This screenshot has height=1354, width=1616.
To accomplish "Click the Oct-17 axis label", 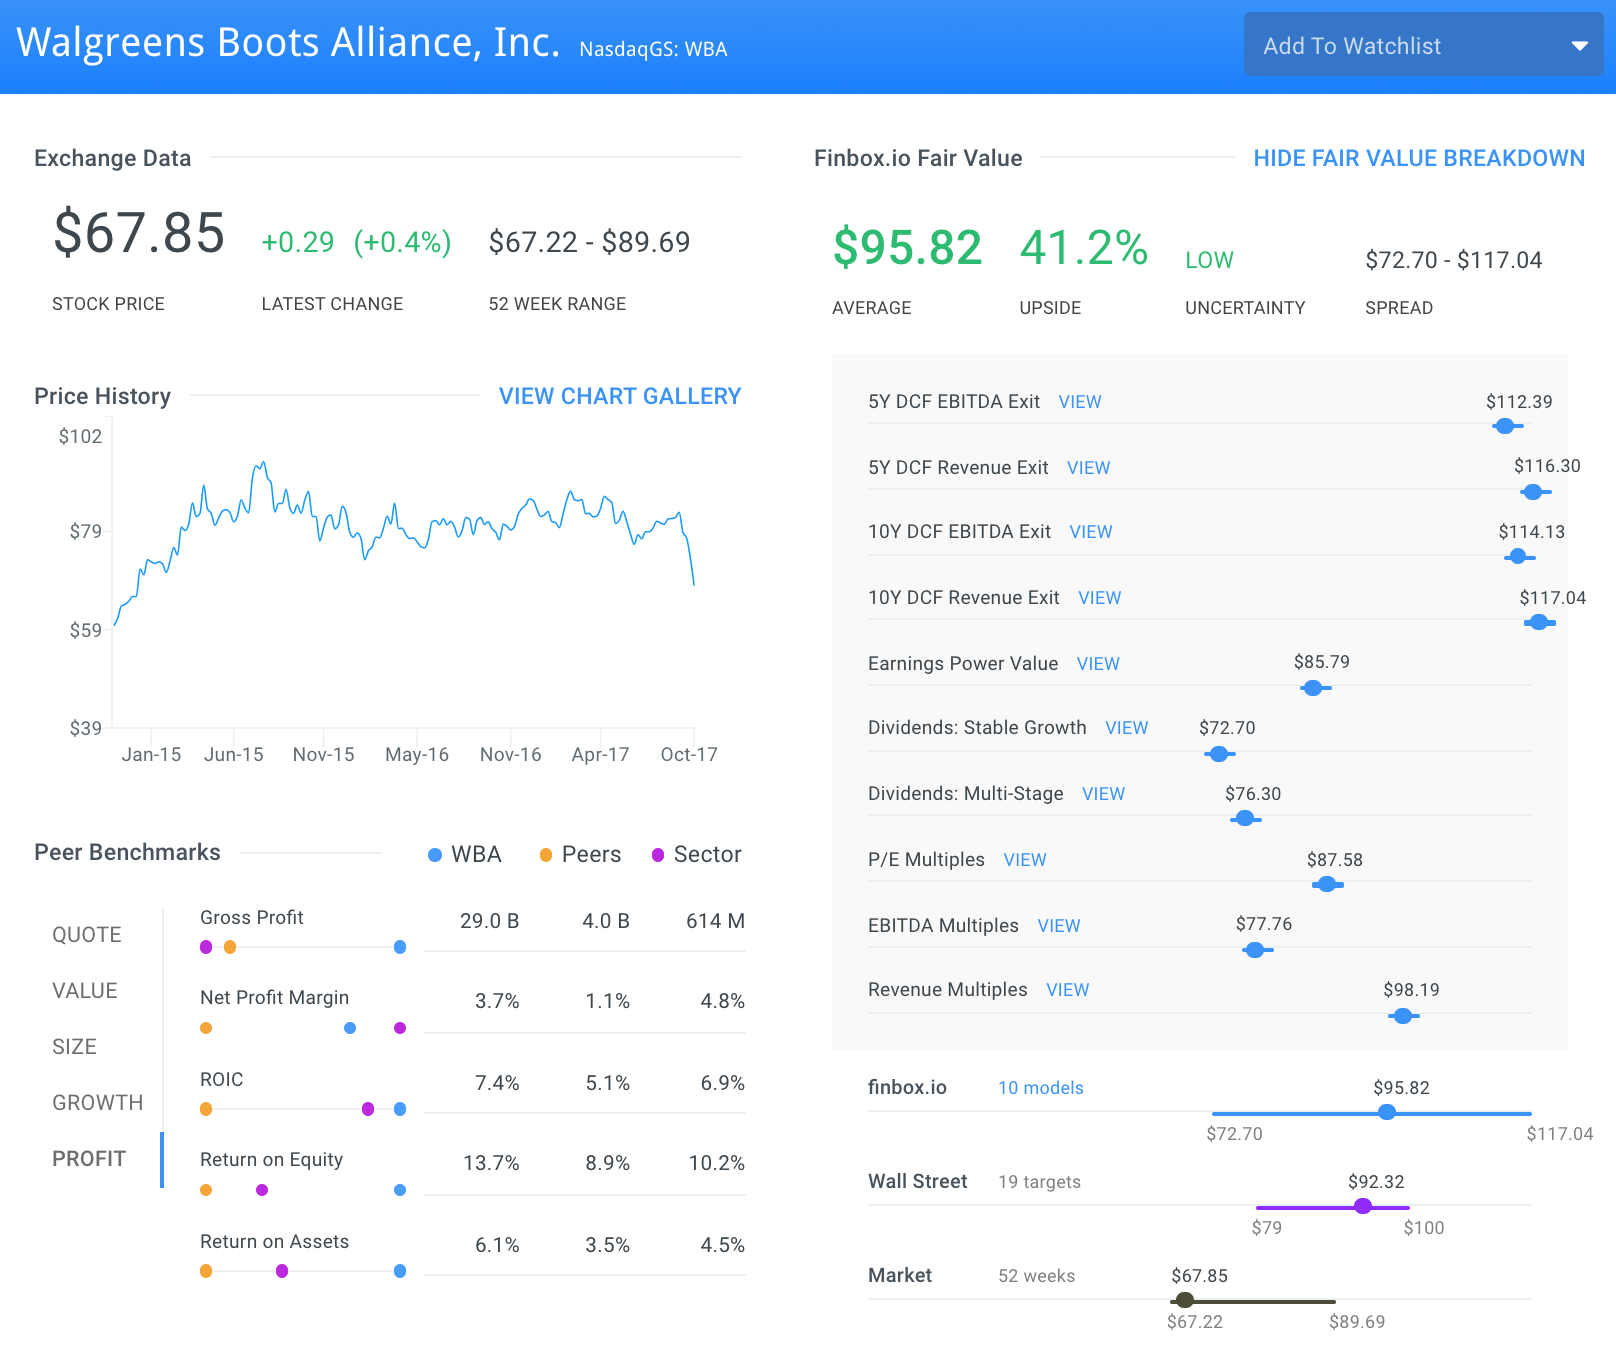I will 689,755.
